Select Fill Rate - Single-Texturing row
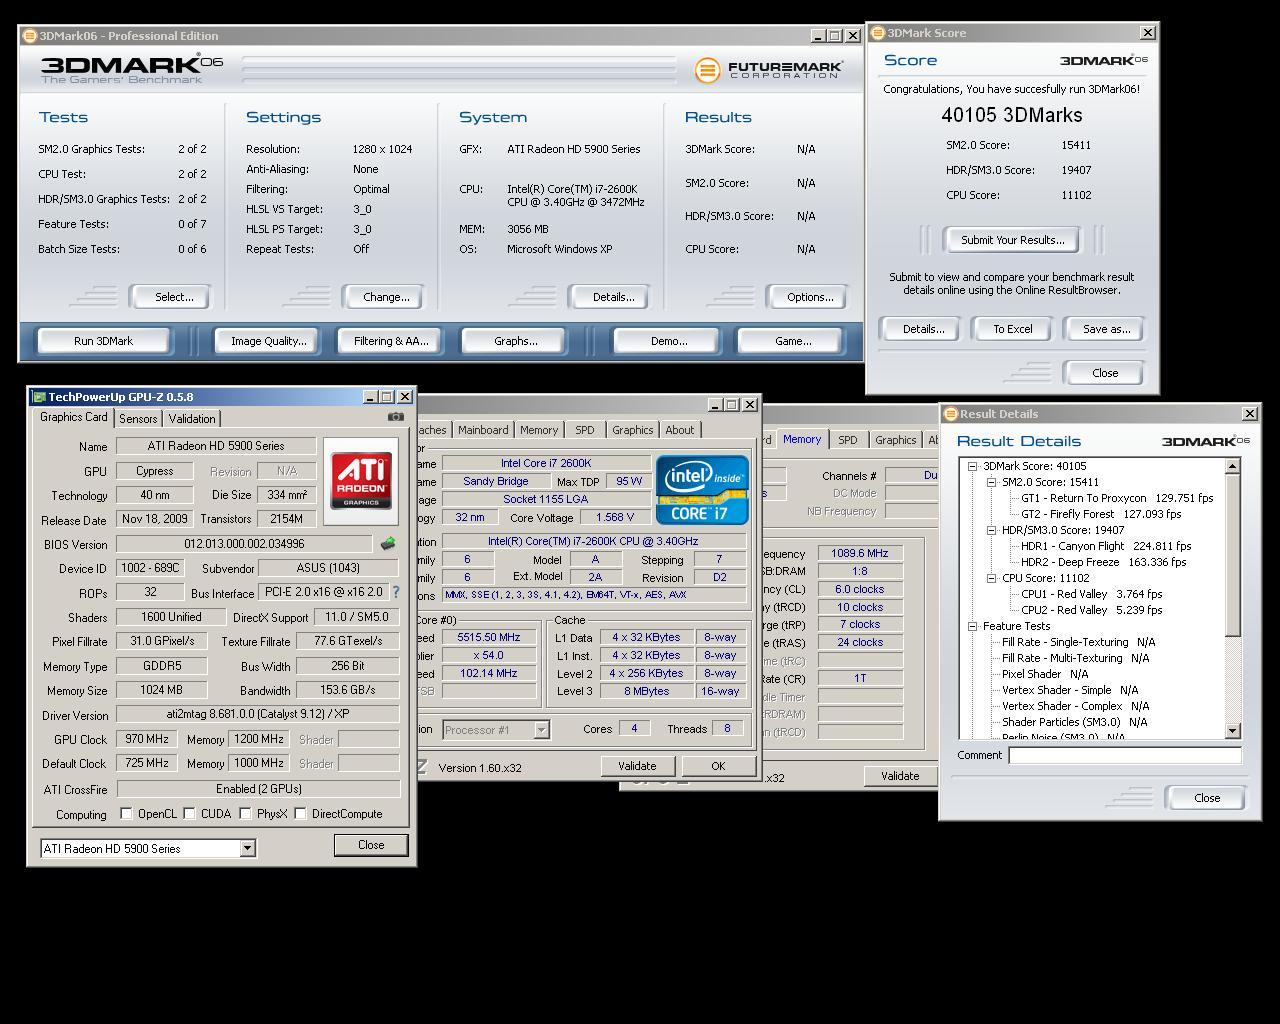This screenshot has height=1024, width=1280. (x=1078, y=642)
